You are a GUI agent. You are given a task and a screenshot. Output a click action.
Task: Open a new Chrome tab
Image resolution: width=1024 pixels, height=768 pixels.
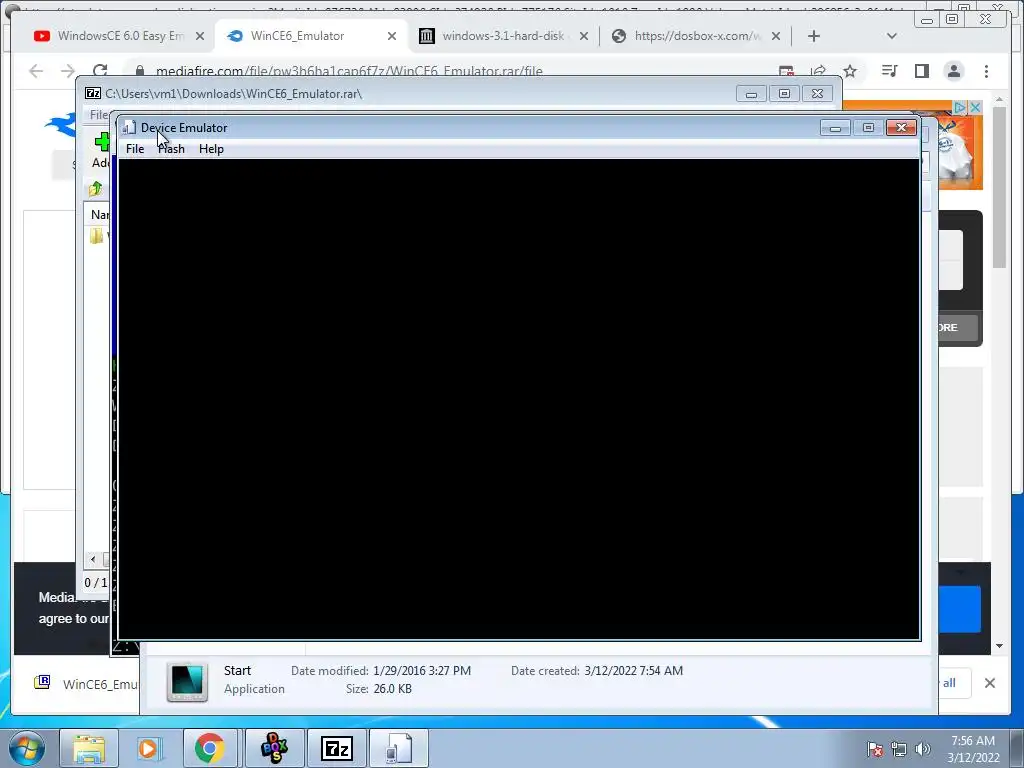pos(814,36)
